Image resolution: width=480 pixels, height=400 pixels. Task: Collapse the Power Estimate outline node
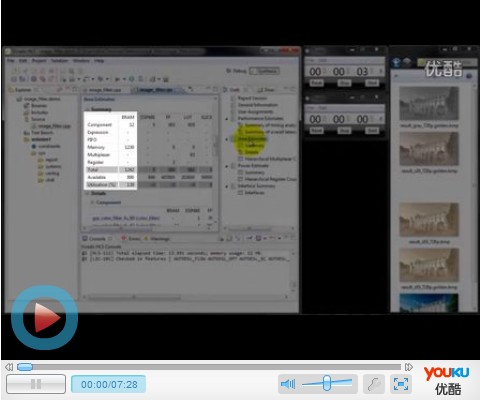[x=227, y=166]
